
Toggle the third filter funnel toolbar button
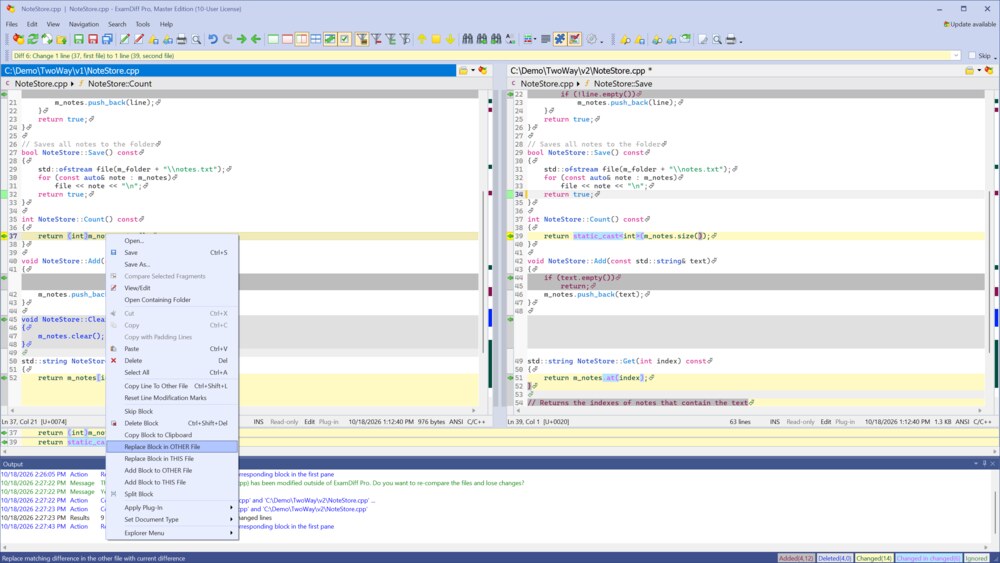390,40
